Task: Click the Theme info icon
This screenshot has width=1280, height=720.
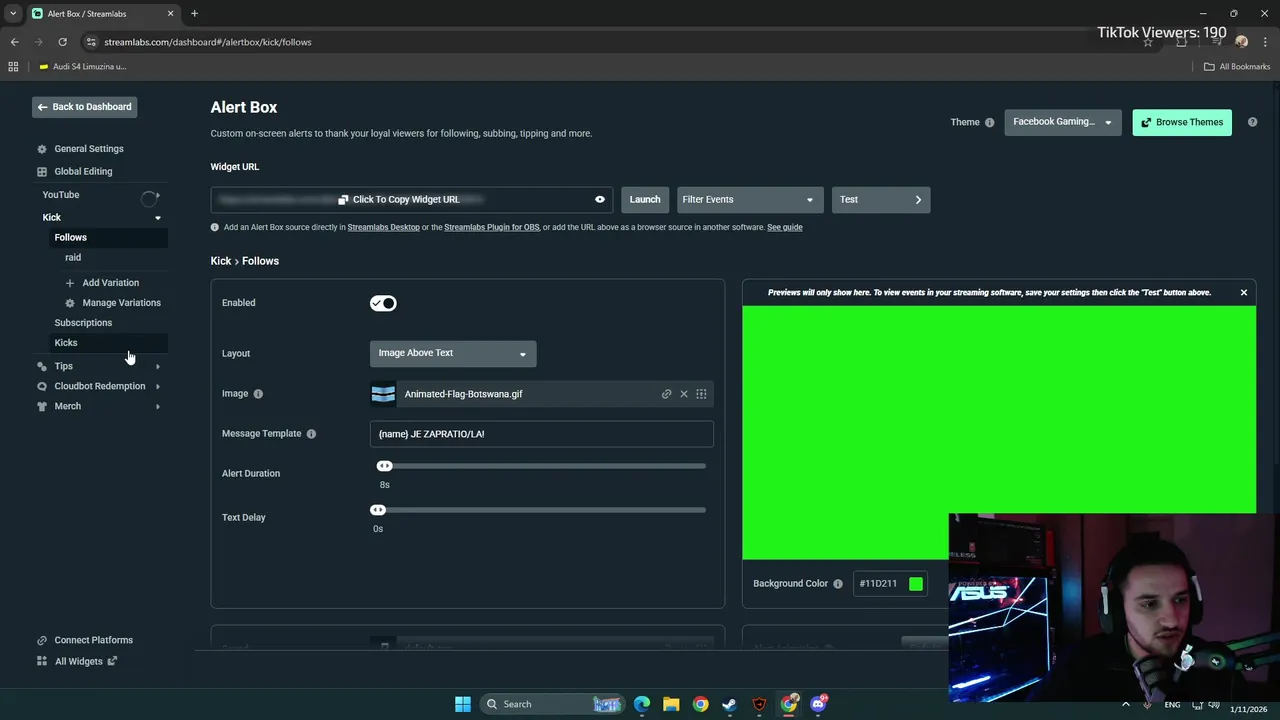Action: [990, 122]
